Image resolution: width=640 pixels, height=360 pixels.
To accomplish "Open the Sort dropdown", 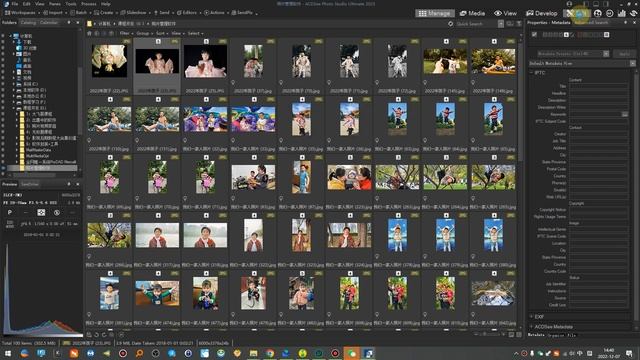I will point(162,33).
